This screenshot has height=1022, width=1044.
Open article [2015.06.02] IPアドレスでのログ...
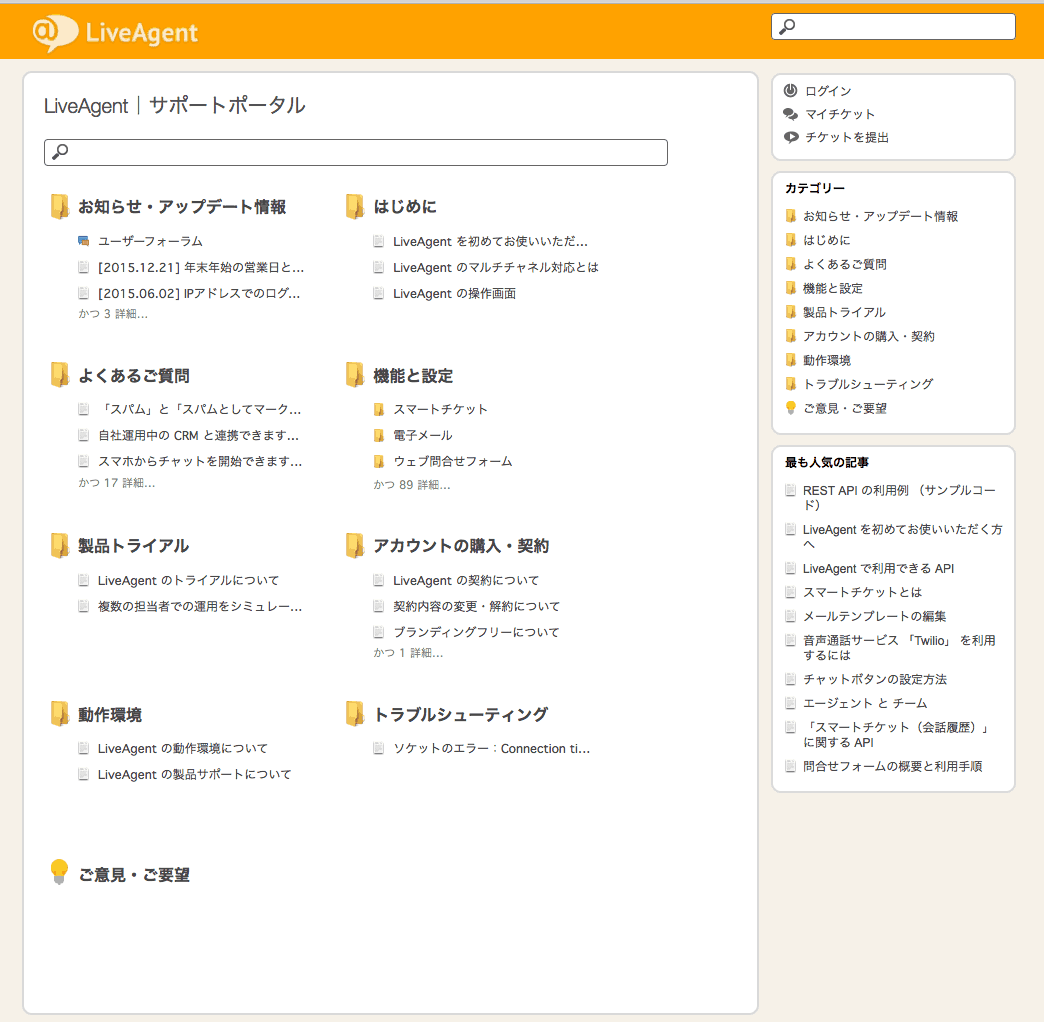tap(198, 294)
